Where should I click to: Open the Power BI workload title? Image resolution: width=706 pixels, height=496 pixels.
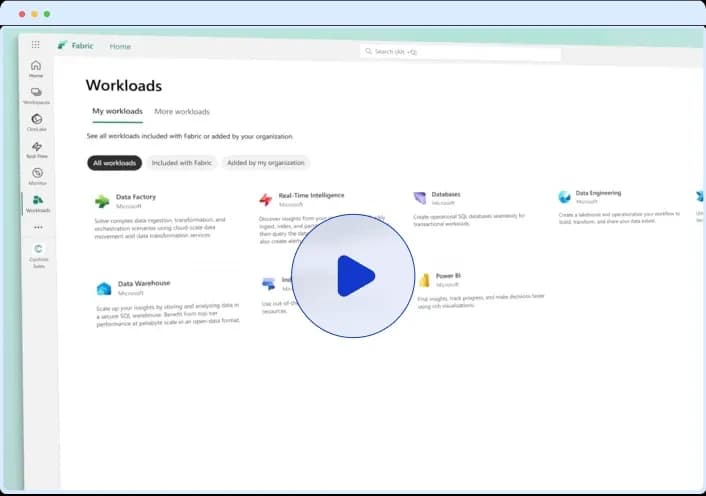point(448,275)
